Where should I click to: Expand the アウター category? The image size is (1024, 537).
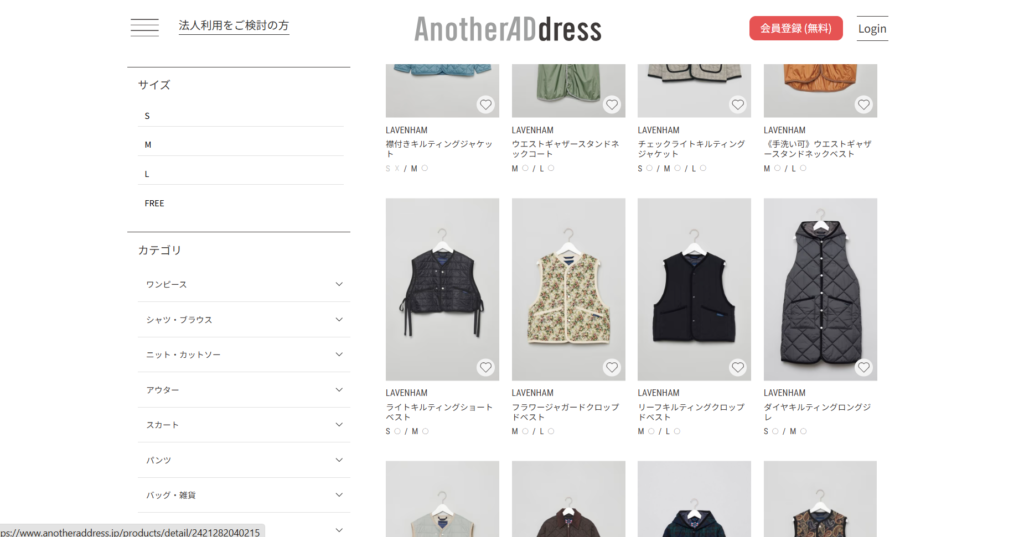tap(244, 390)
